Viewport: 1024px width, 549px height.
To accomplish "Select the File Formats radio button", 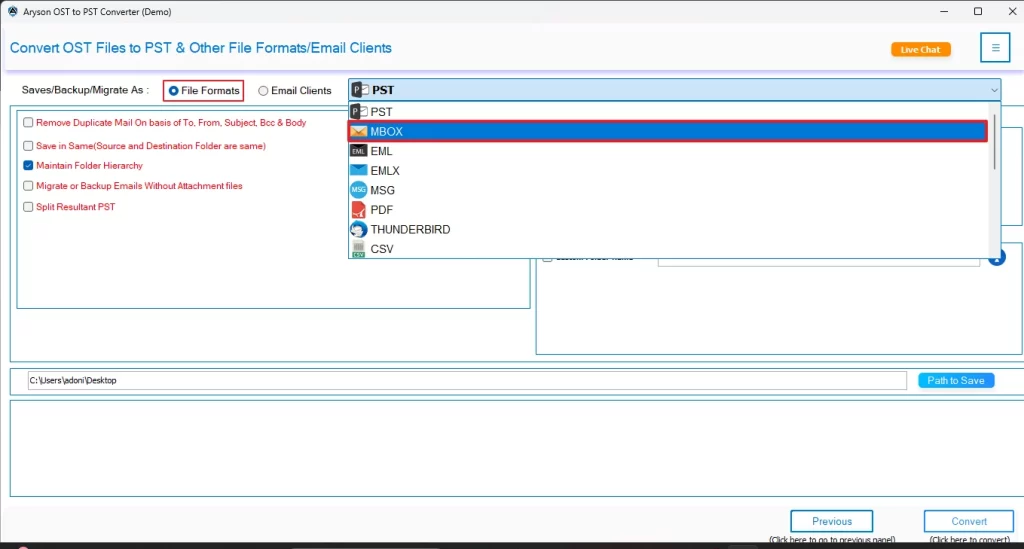I will (x=174, y=91).
